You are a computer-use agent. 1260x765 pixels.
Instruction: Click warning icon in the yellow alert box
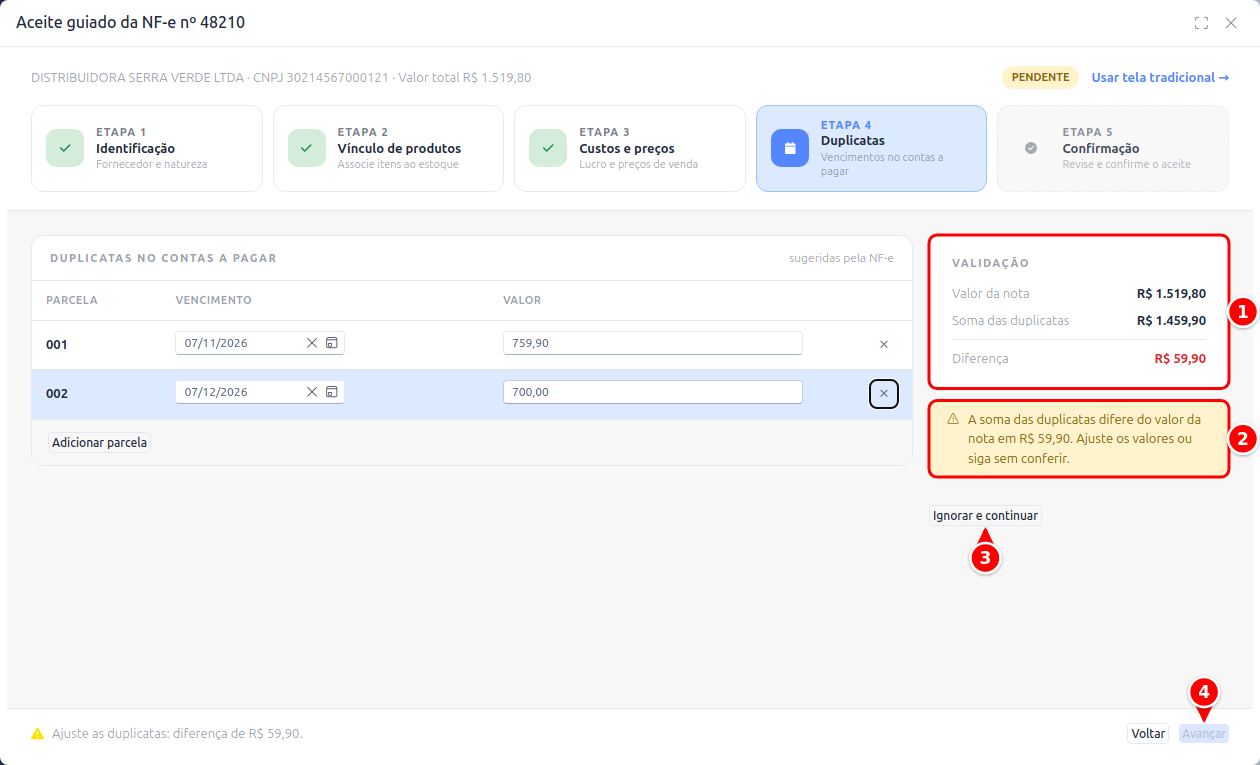(x=953, y=419)
